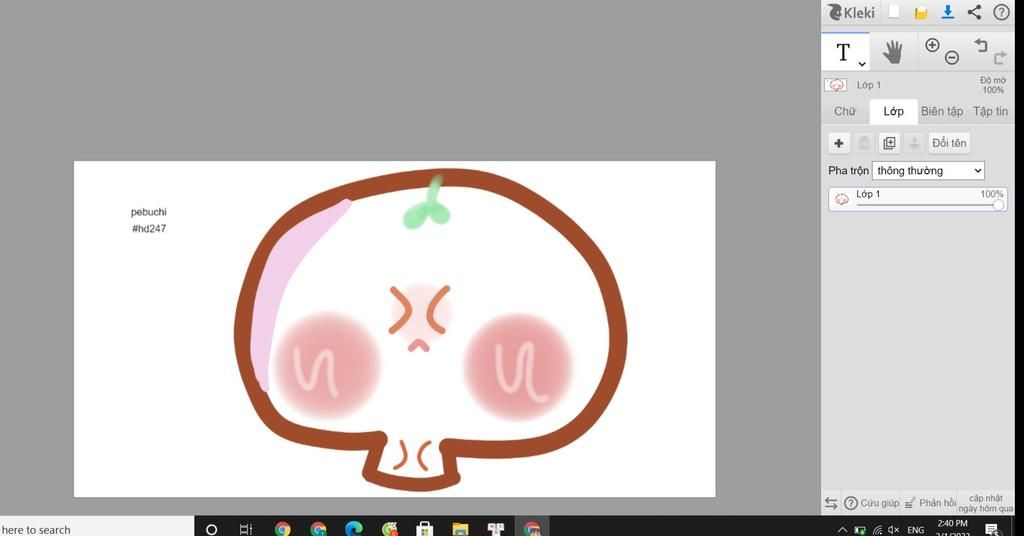Select the Text tool
This screenshot has width=1024, height=536.
845,52
